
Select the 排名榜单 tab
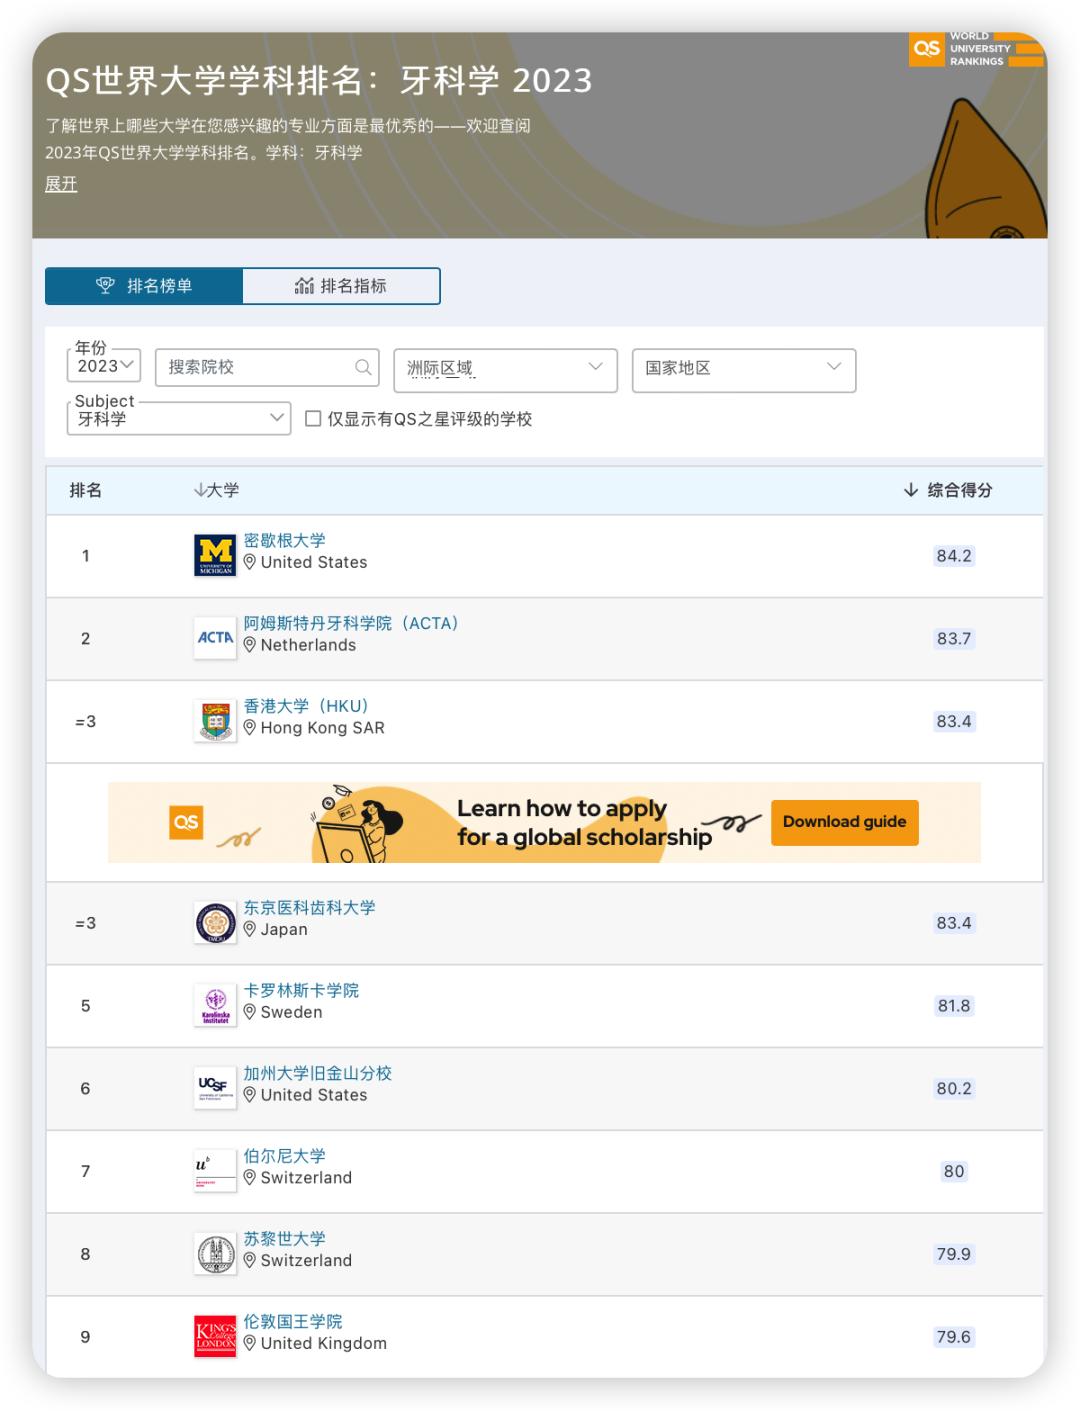144,286
